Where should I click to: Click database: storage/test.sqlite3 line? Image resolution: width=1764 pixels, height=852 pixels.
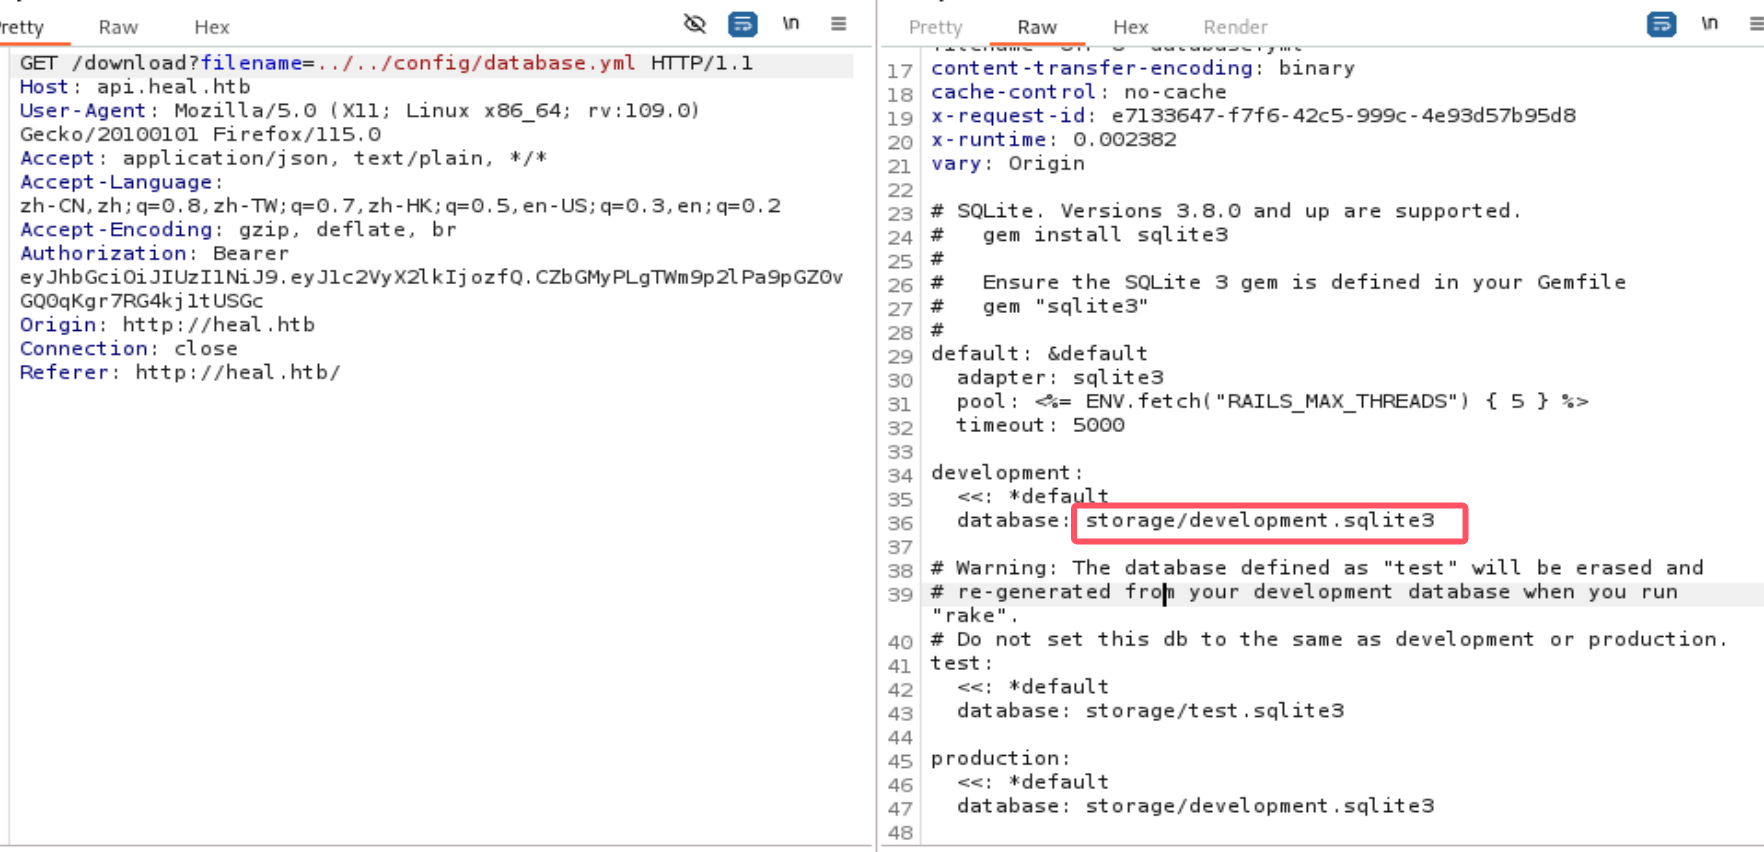click(x=1150, y=711)
